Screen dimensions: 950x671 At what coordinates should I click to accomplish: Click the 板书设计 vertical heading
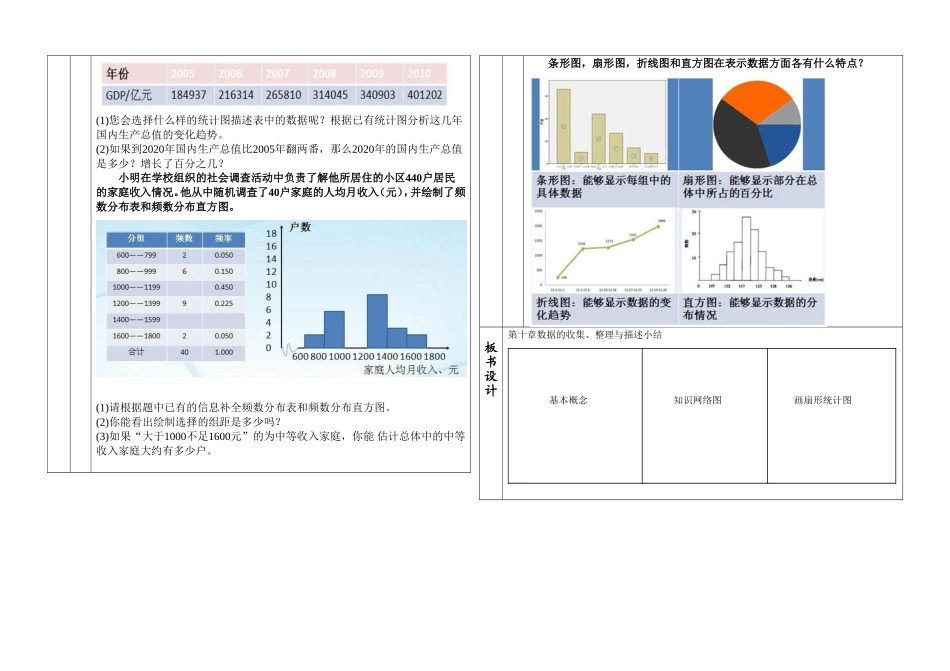[491, 369]
